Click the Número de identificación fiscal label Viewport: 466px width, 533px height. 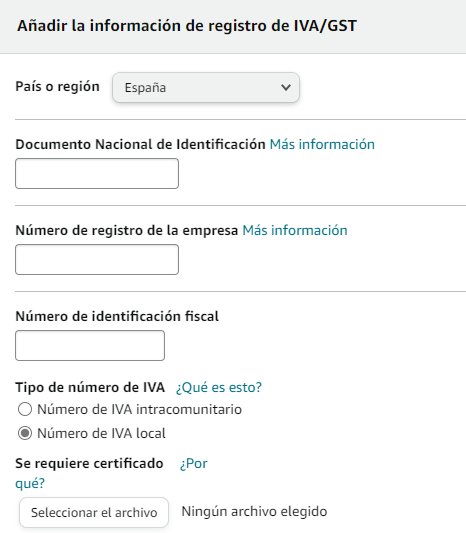tap(117, 316)
